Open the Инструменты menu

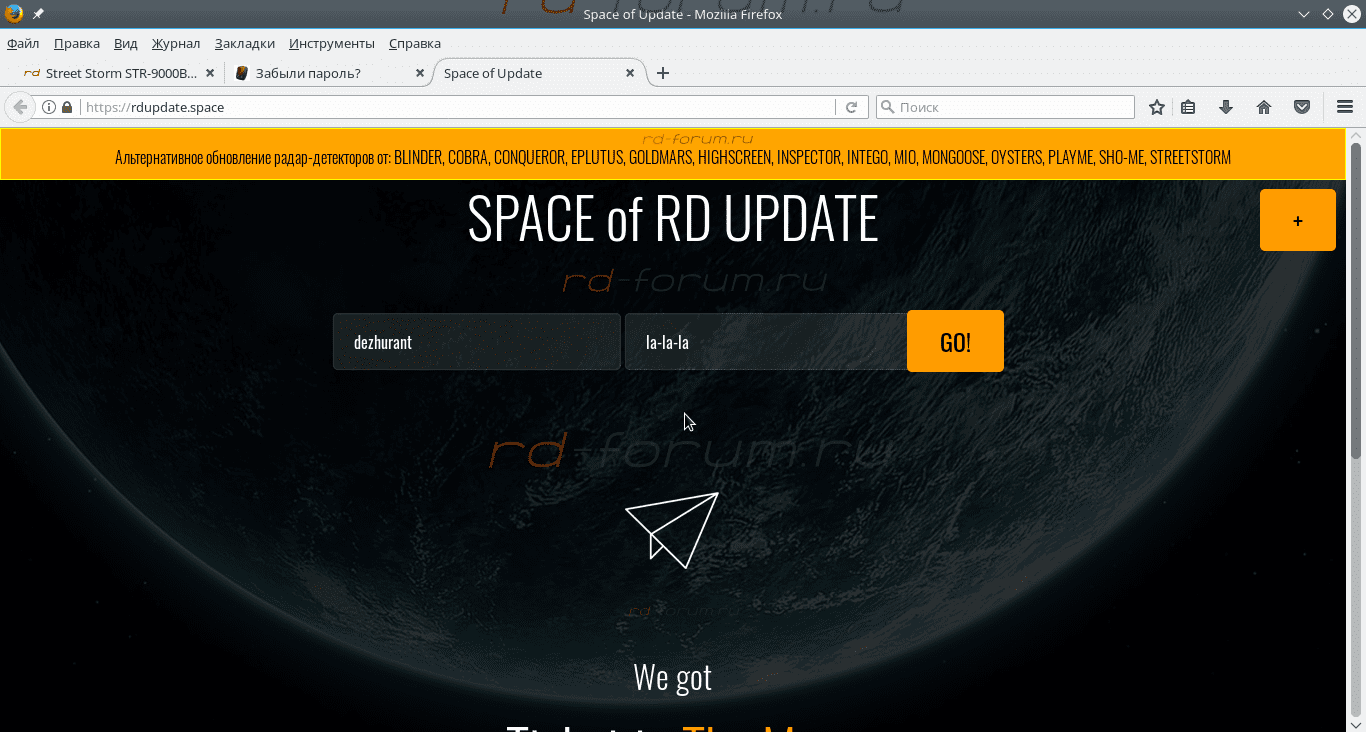pos(332,43)
